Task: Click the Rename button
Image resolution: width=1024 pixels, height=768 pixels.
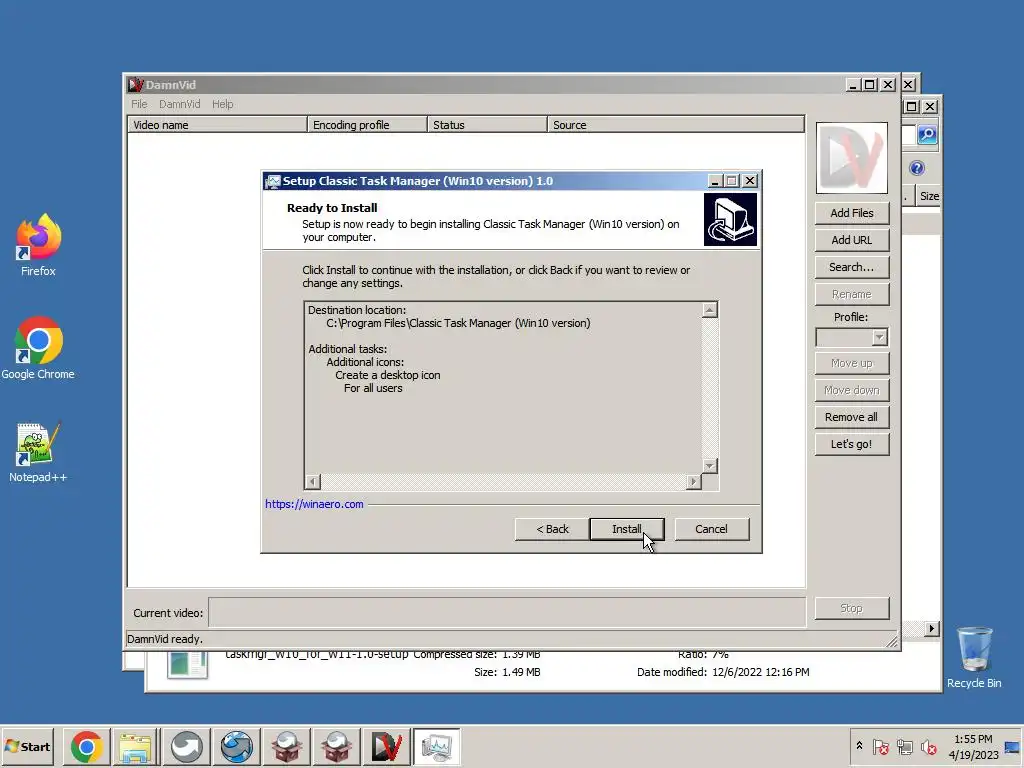Action: tap(852, 295)
